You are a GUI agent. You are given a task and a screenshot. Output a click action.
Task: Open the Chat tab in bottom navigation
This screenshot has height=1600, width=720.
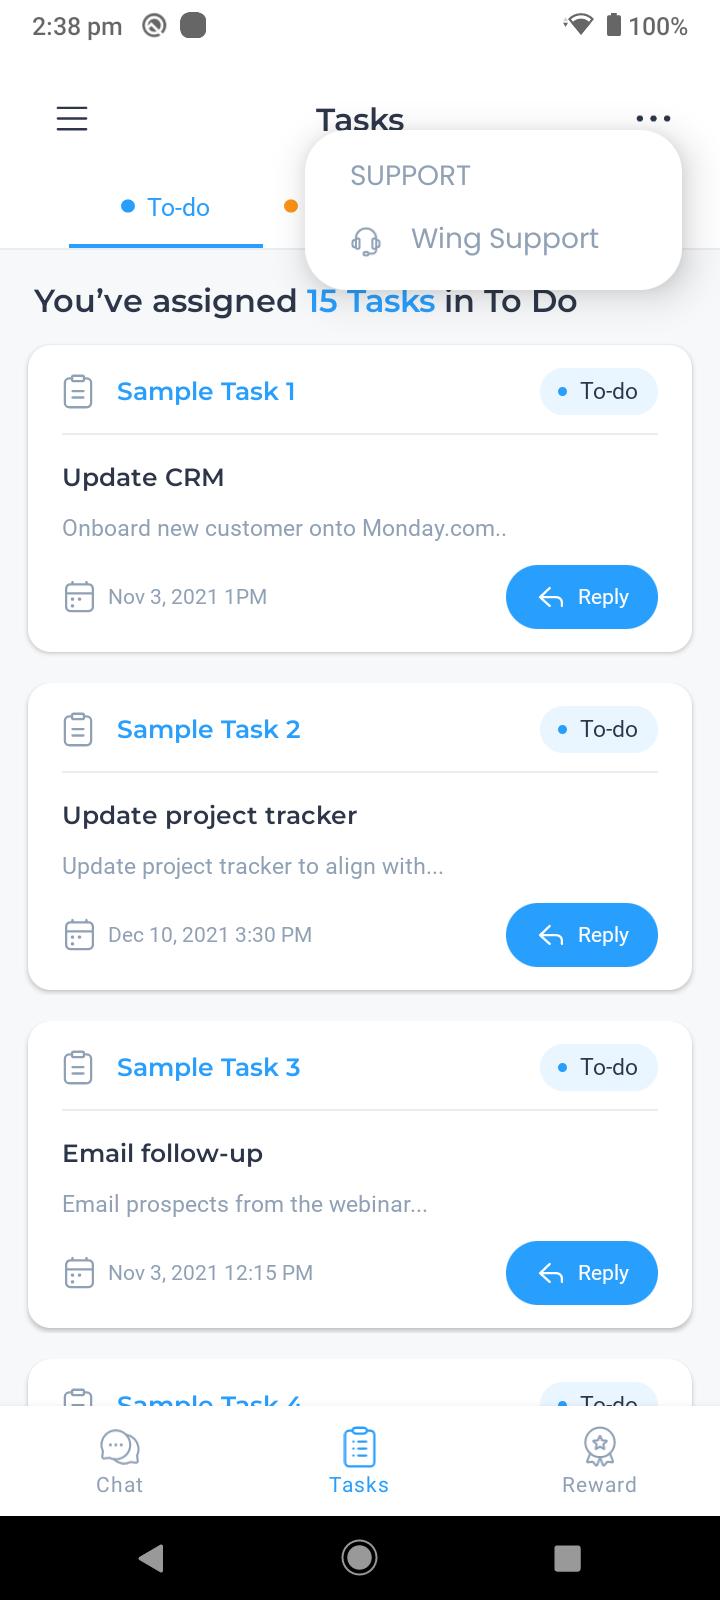click(x=120, y=1462)
